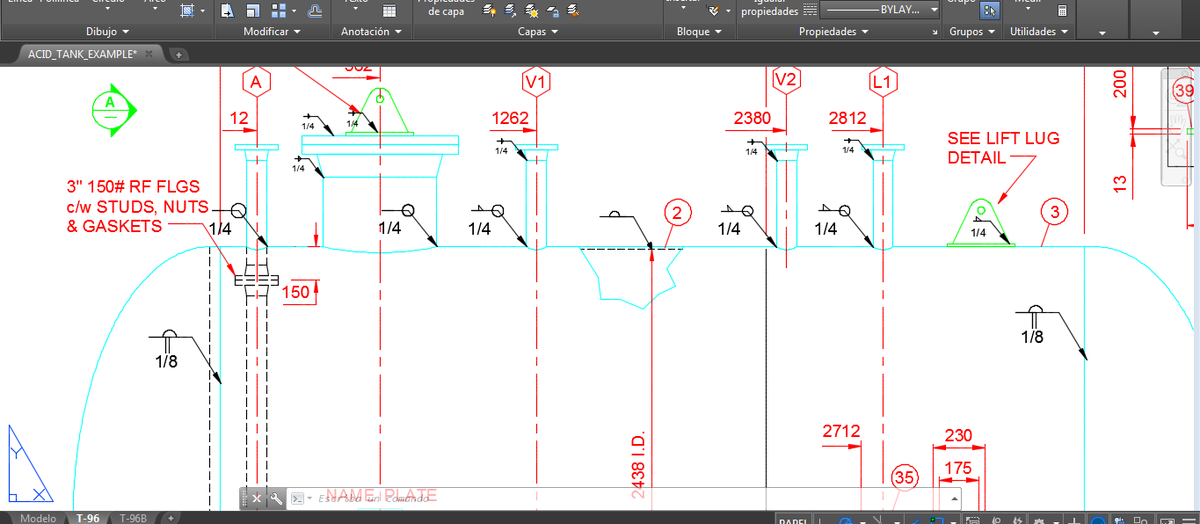Select the T-96B layout tab

pos(133,518)
